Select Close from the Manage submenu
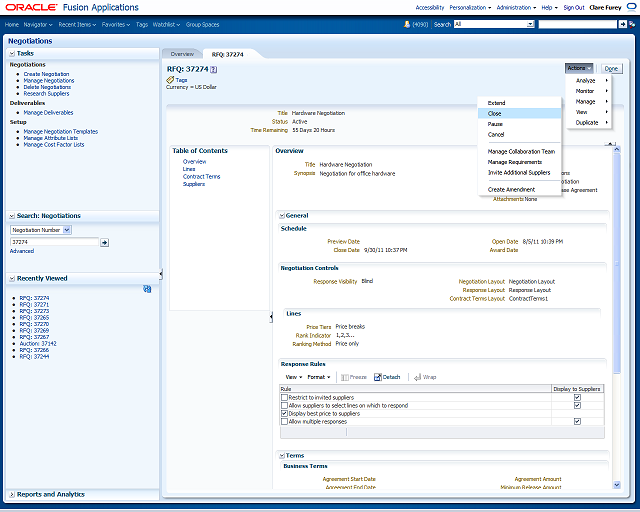The width and height of the screenshot is (640, 512). tap(519, 114)
